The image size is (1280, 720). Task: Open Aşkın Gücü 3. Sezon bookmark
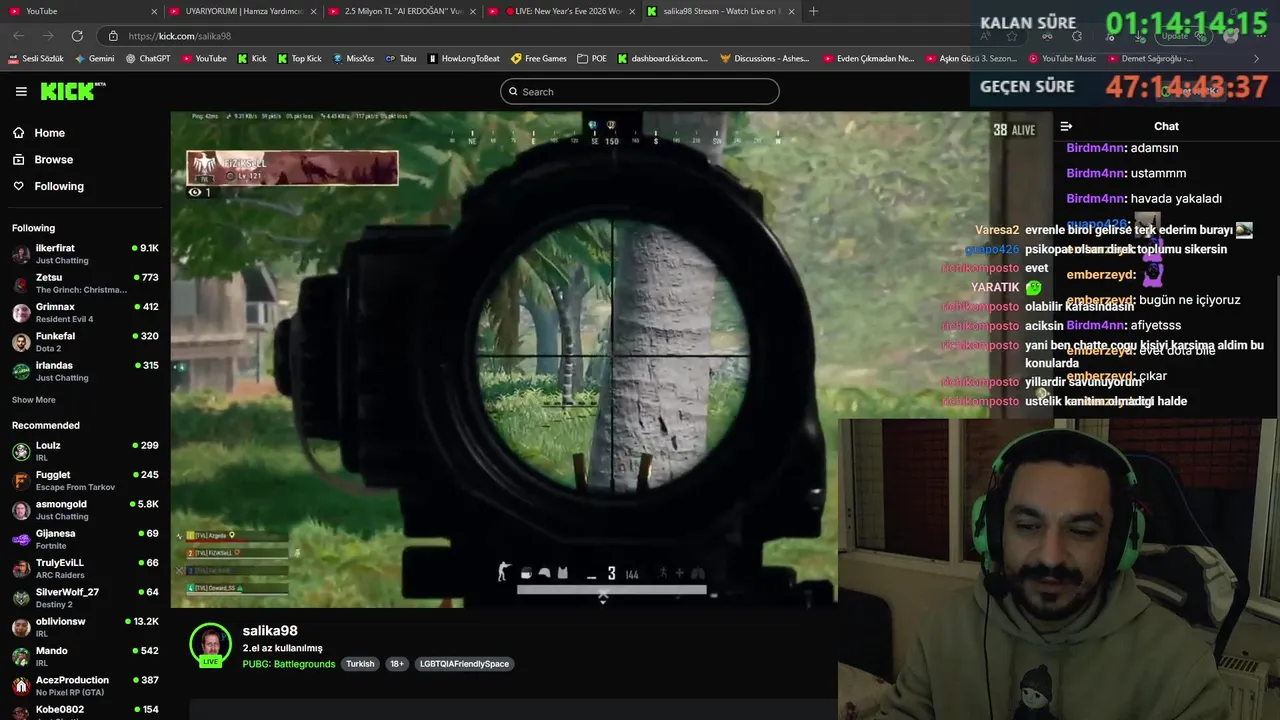(972, 59)
